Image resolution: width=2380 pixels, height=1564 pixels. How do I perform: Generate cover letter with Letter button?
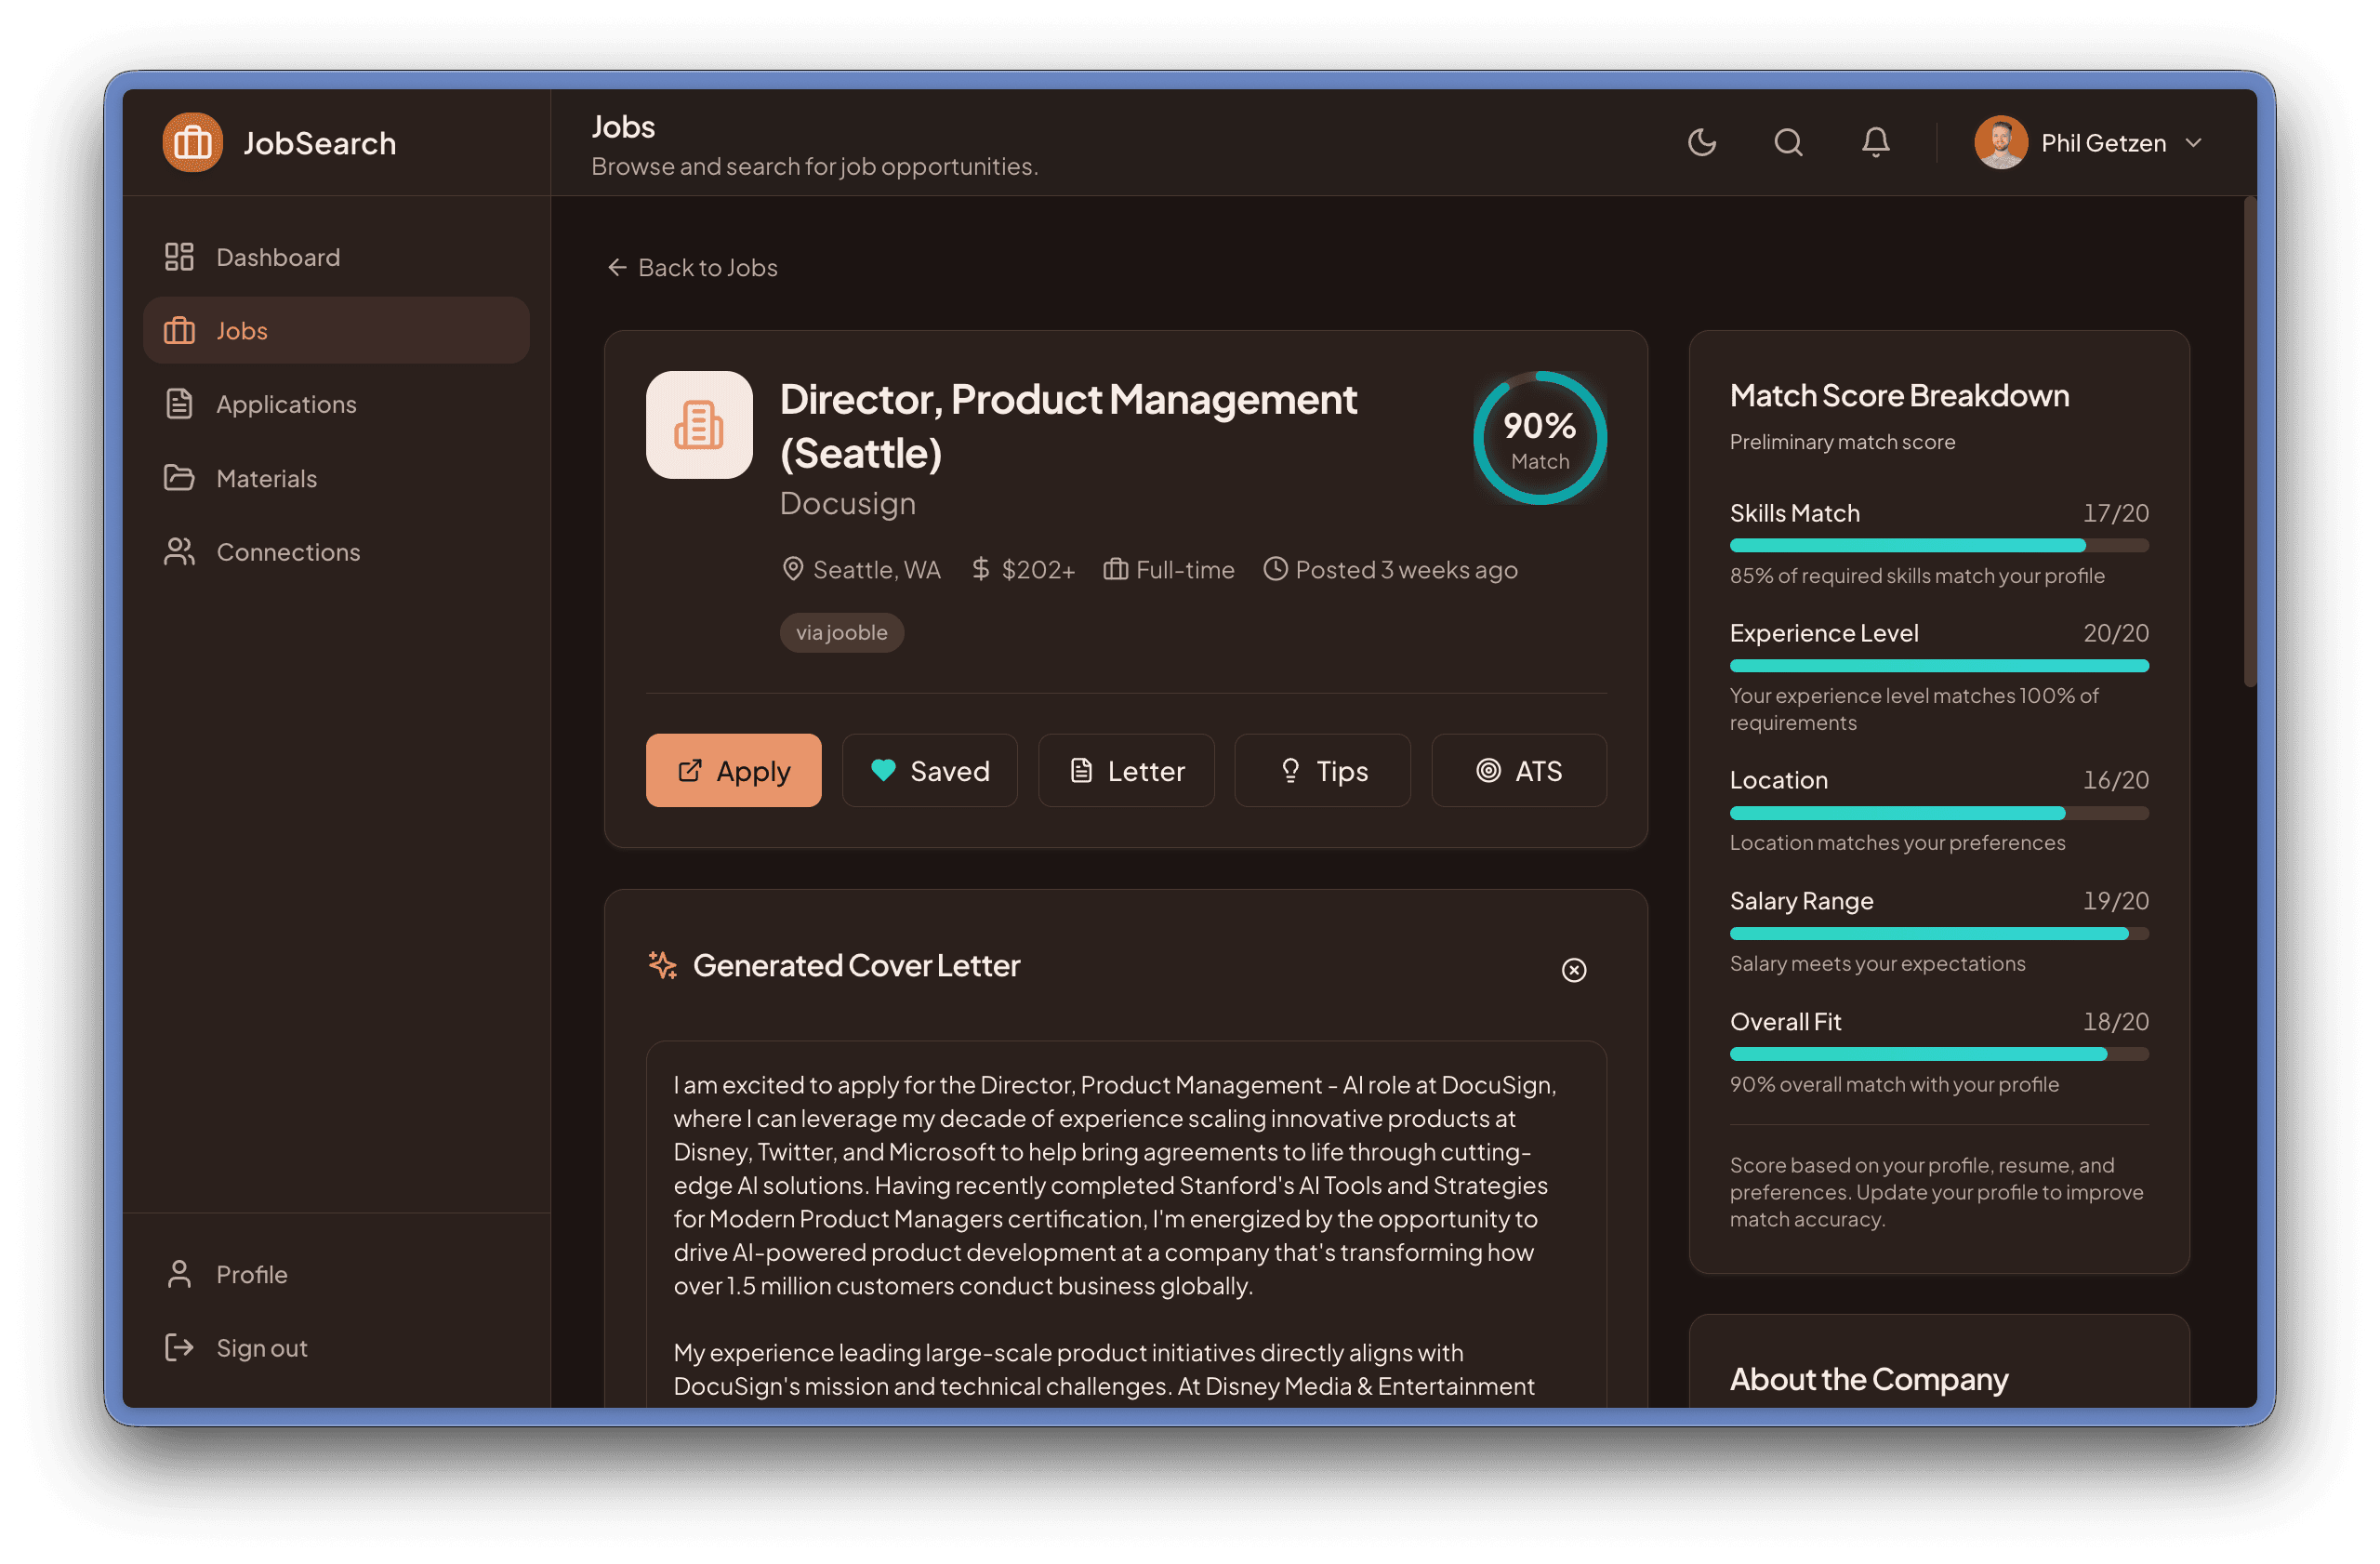pyautogui.click(x=1126, y=771)
